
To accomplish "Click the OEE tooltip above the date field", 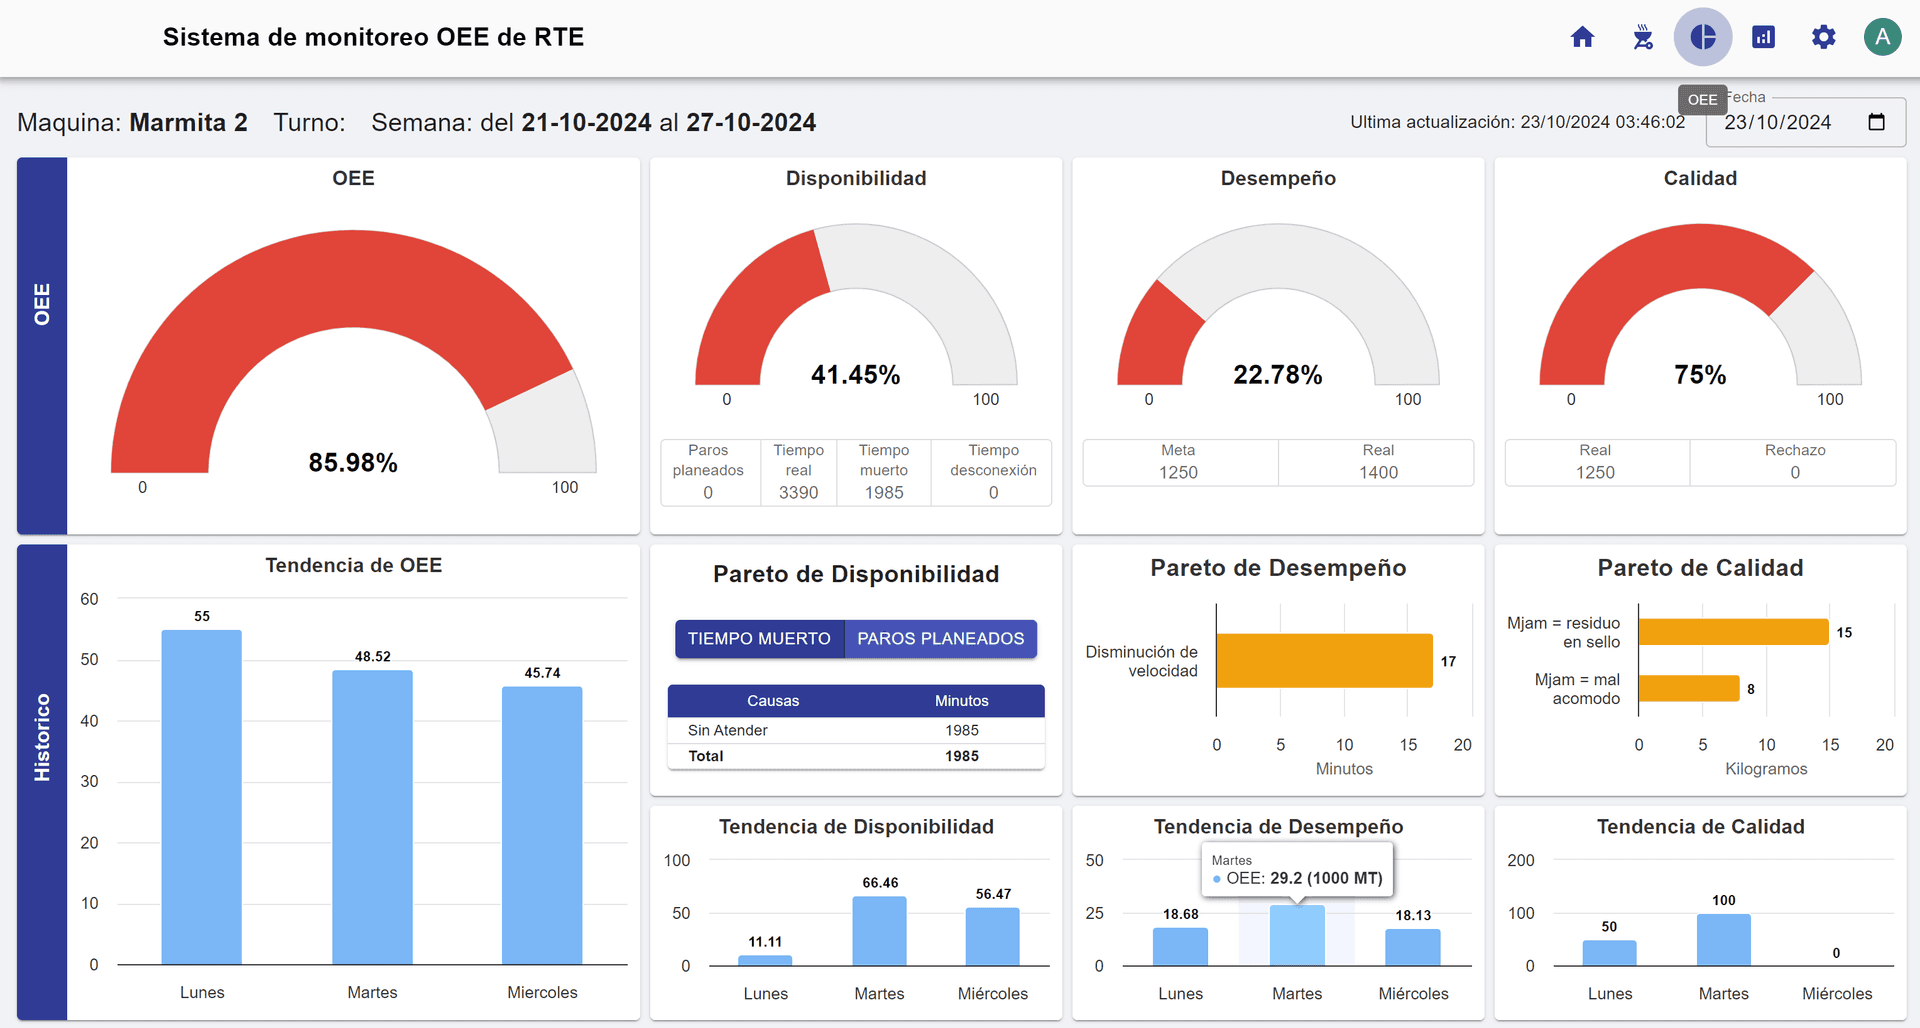I will click(1702, 99).
